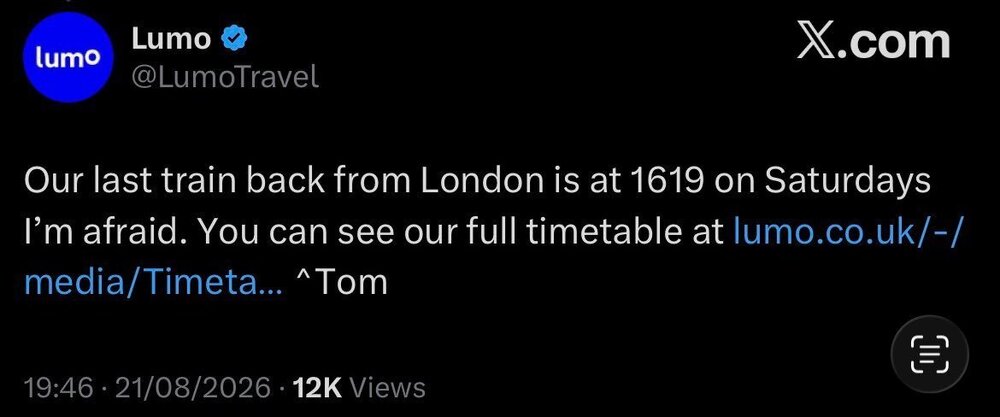The image size is (1000, 417).
Task: Click the ^Tom signature
Action: point(343,281)
